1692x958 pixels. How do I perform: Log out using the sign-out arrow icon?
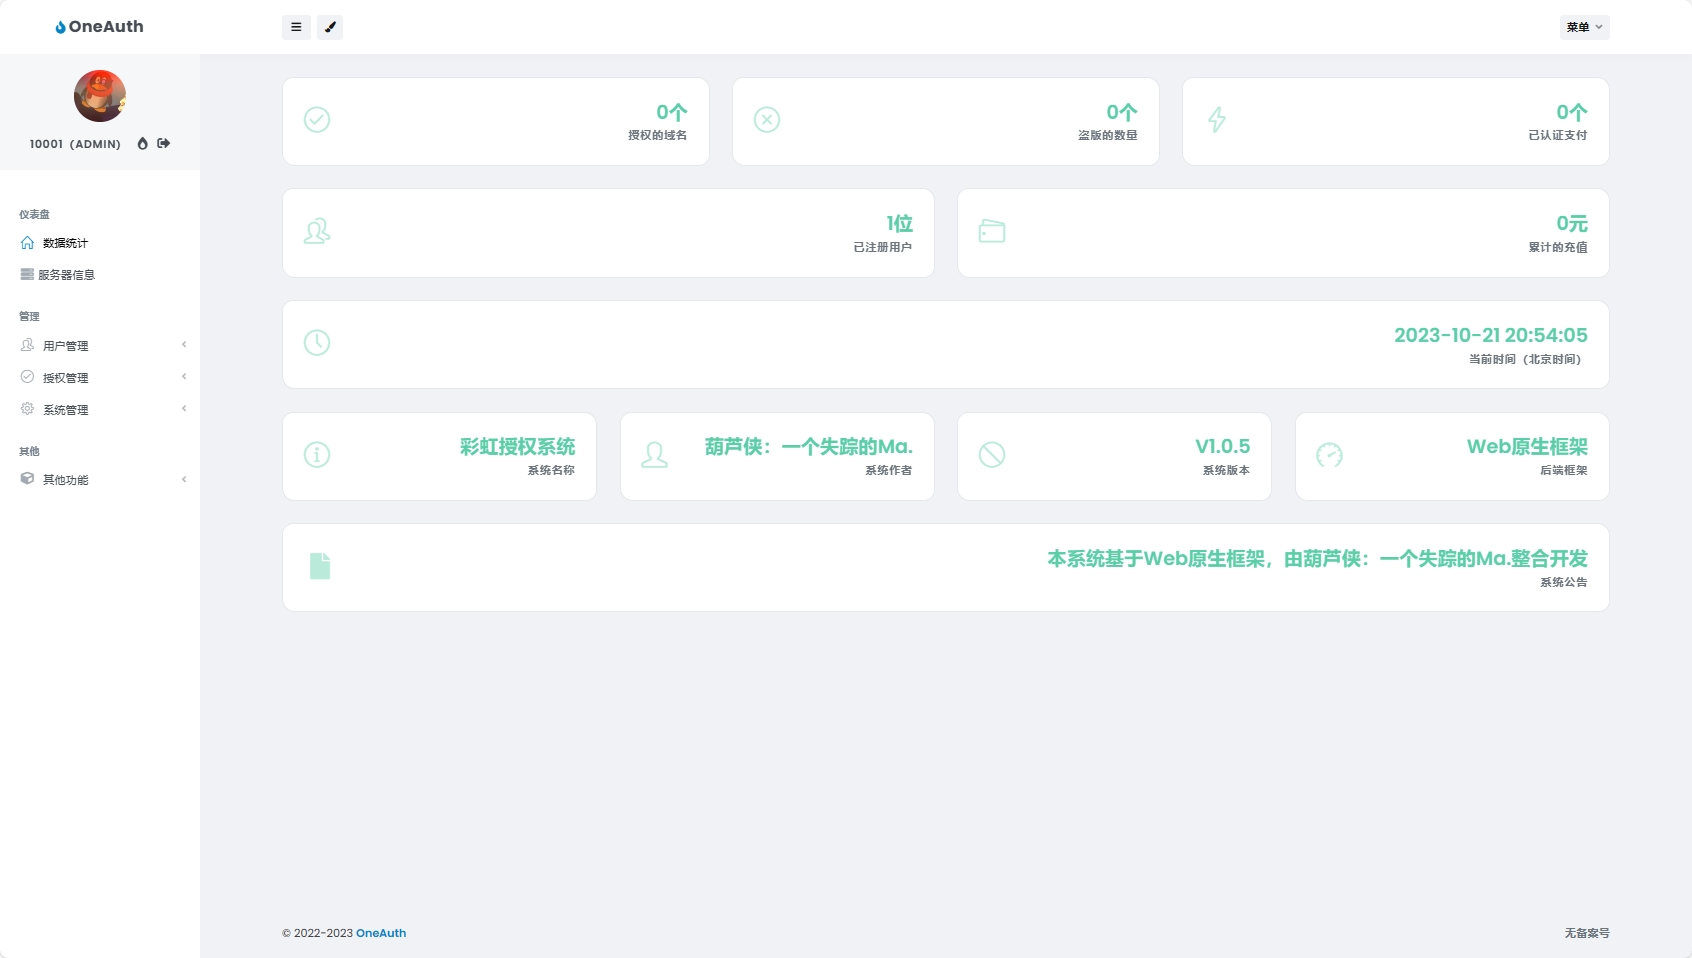coord(164,143)
